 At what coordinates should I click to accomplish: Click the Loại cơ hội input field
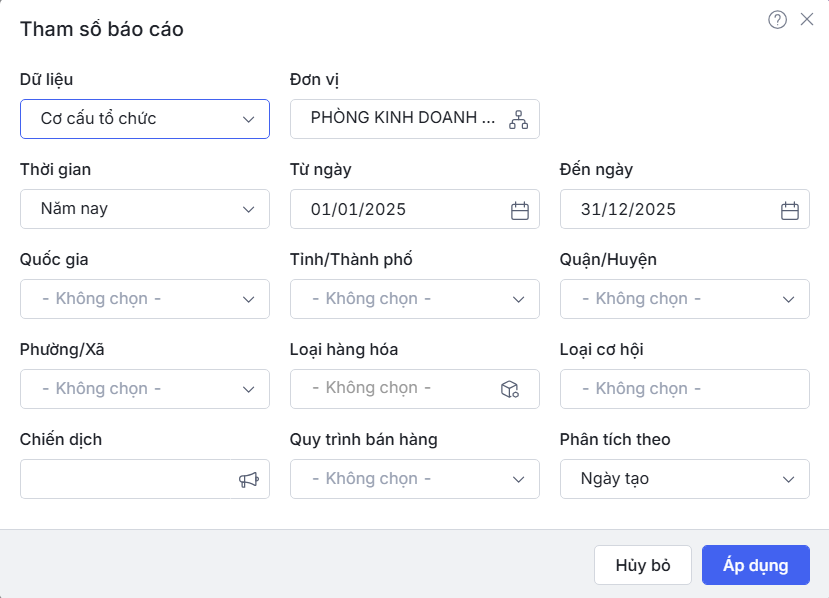[x=685, y=389]
